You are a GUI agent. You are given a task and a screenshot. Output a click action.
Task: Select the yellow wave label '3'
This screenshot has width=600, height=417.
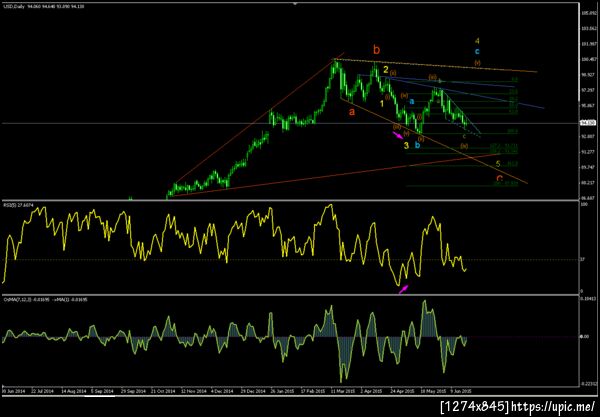[x=406, y=145]
